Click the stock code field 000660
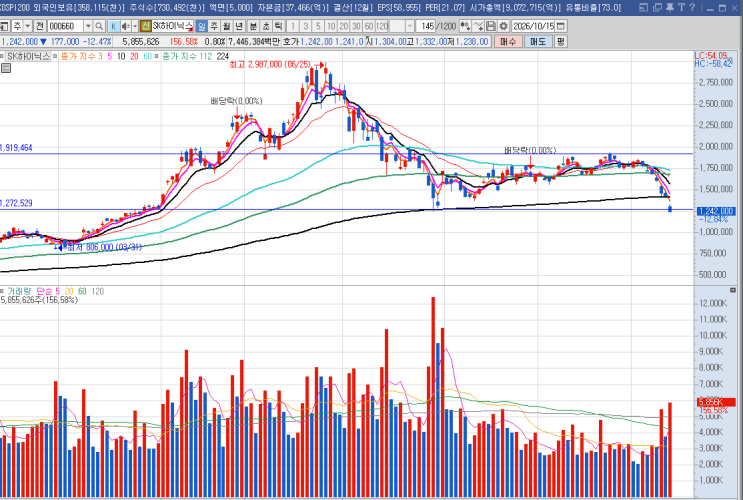743x500 pixels. click(x=65, y=26)
